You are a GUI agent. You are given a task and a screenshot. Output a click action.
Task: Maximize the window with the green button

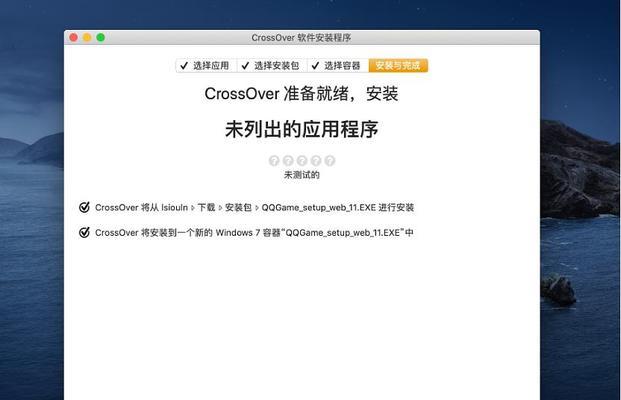(101, 37)
